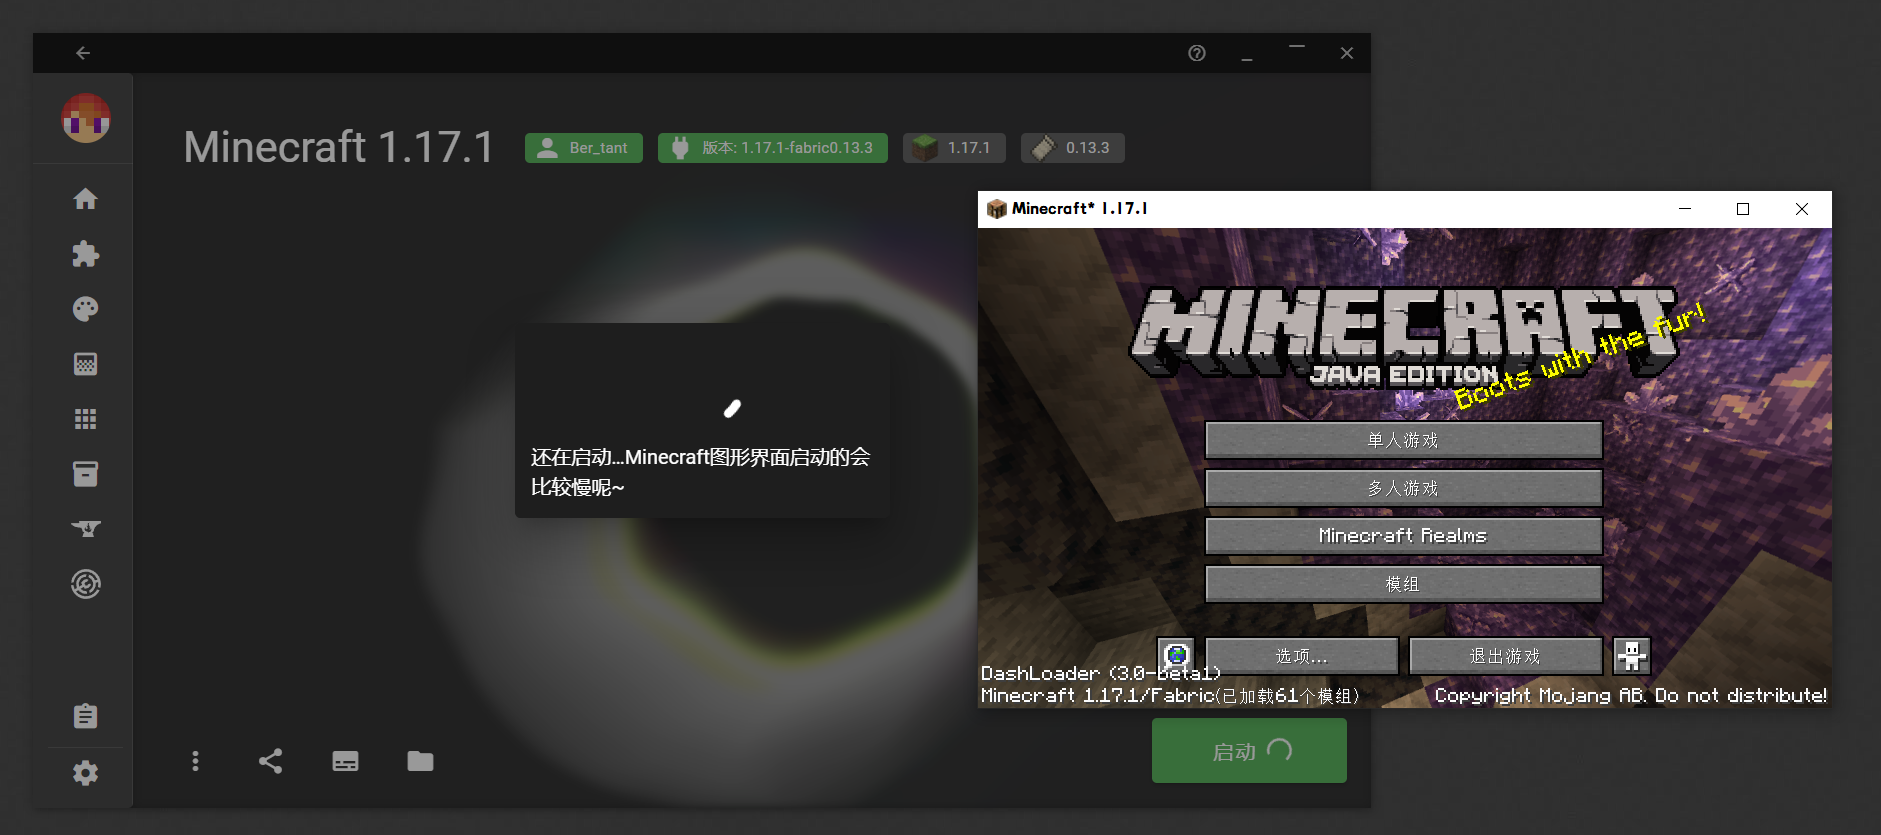Open the help question-mark icon in launcher

pyautogui.click(x=1197, y=53)
